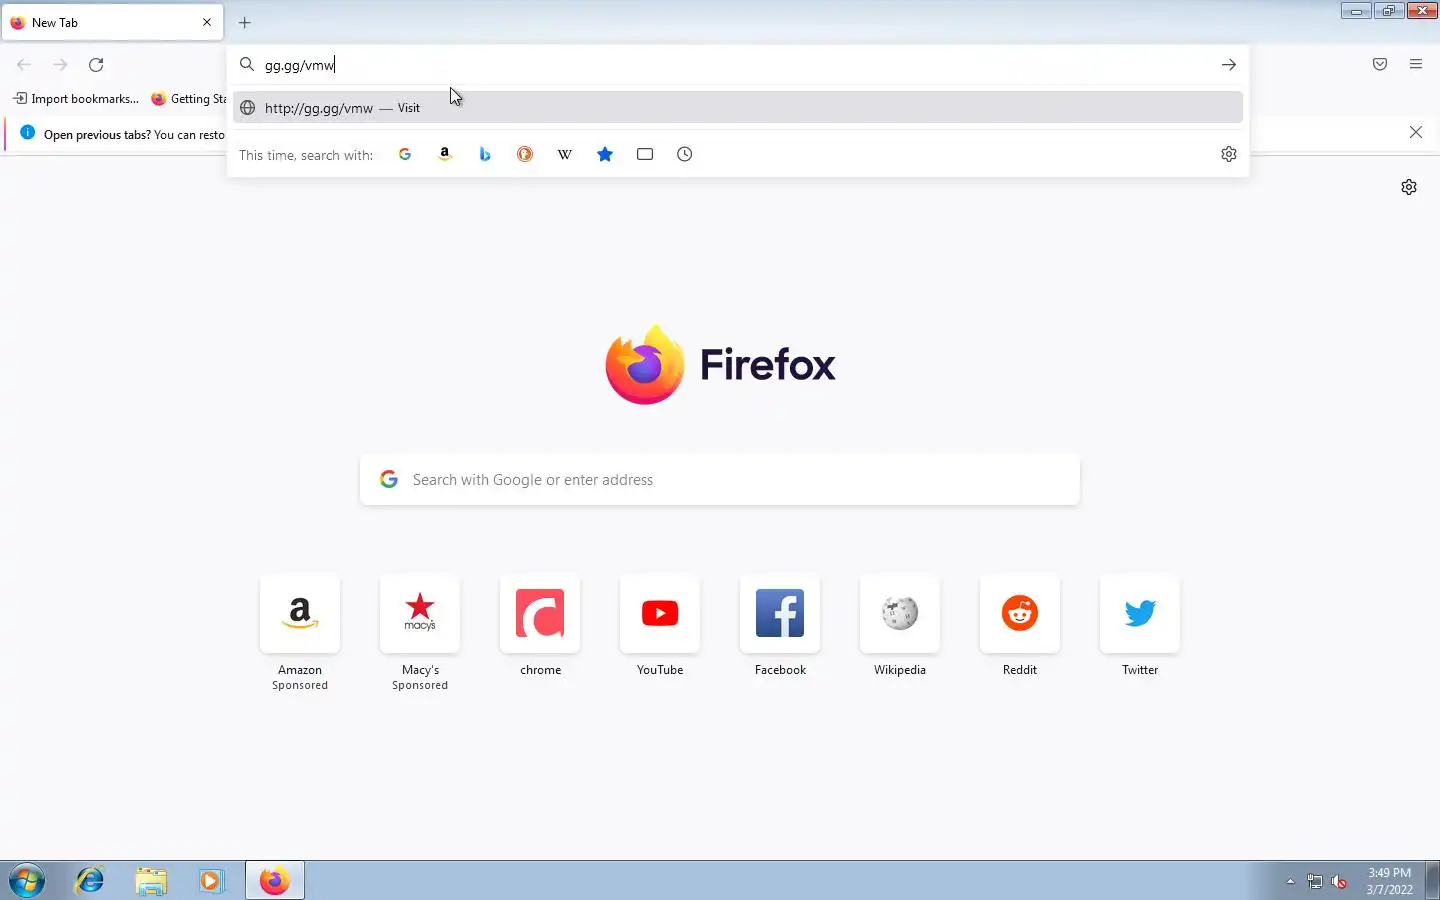Viewport: 1440px width, 900px height.
Task: Click the Show desktop strip on taskbar
Action: (1432, 881)
